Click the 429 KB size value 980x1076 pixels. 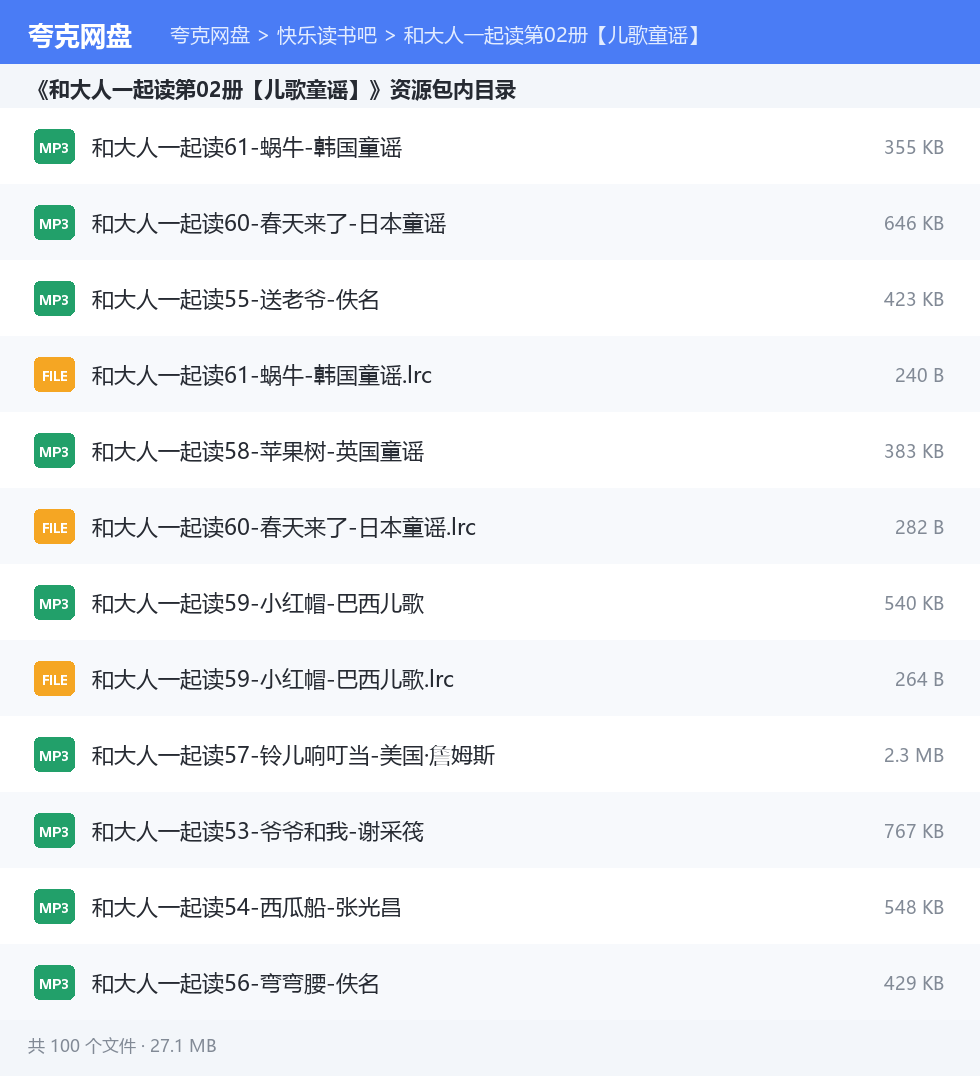913,984
